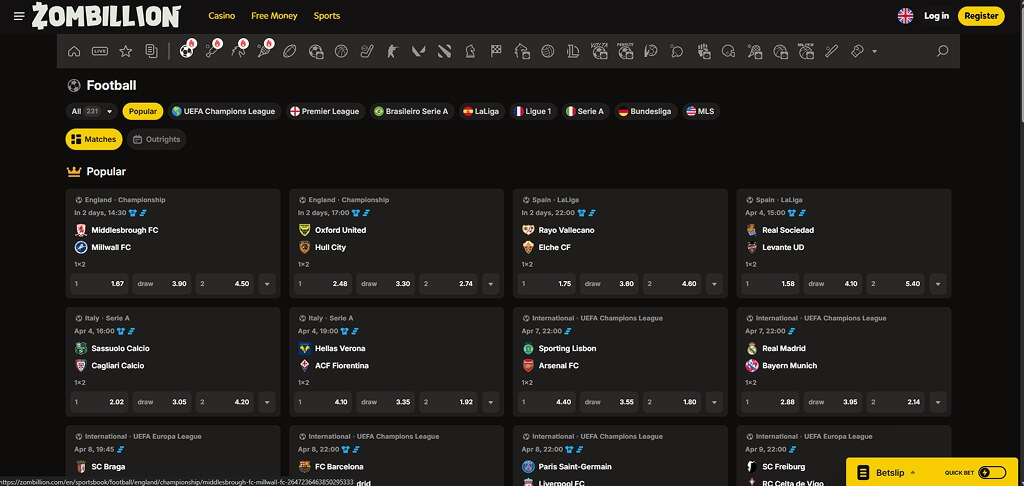Select the Valorant esports icon
The image size is (1024, 486).
(x=418, y=51)
